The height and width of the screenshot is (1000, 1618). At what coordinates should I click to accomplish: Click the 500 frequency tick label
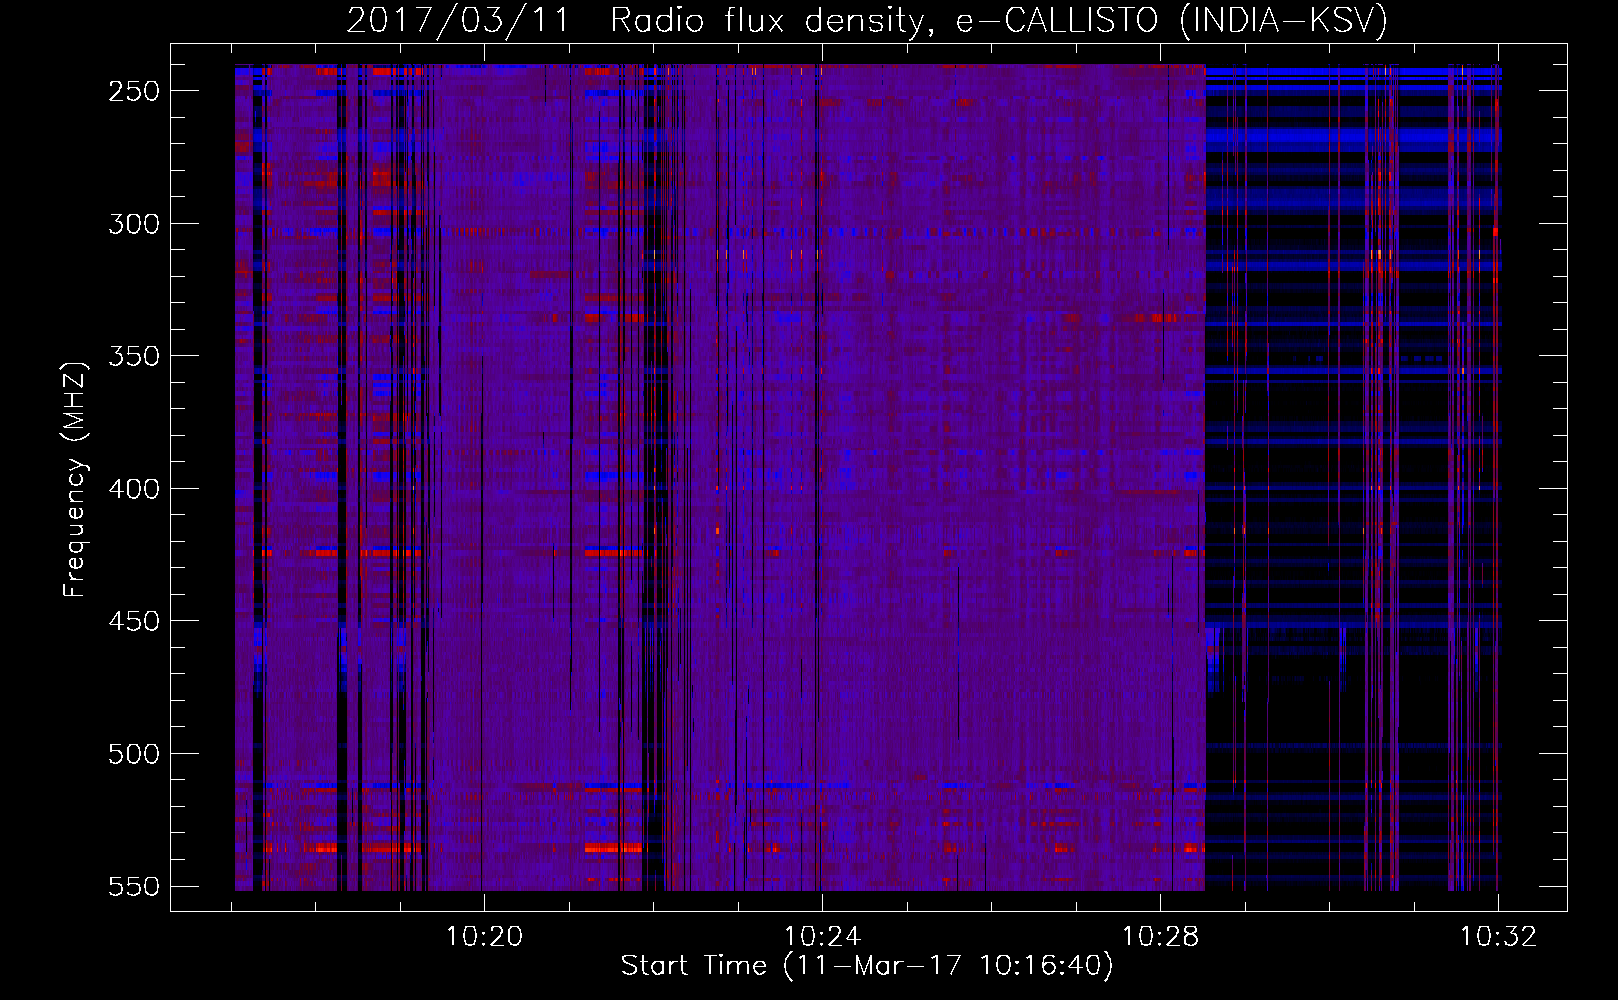tap(134, 754)
